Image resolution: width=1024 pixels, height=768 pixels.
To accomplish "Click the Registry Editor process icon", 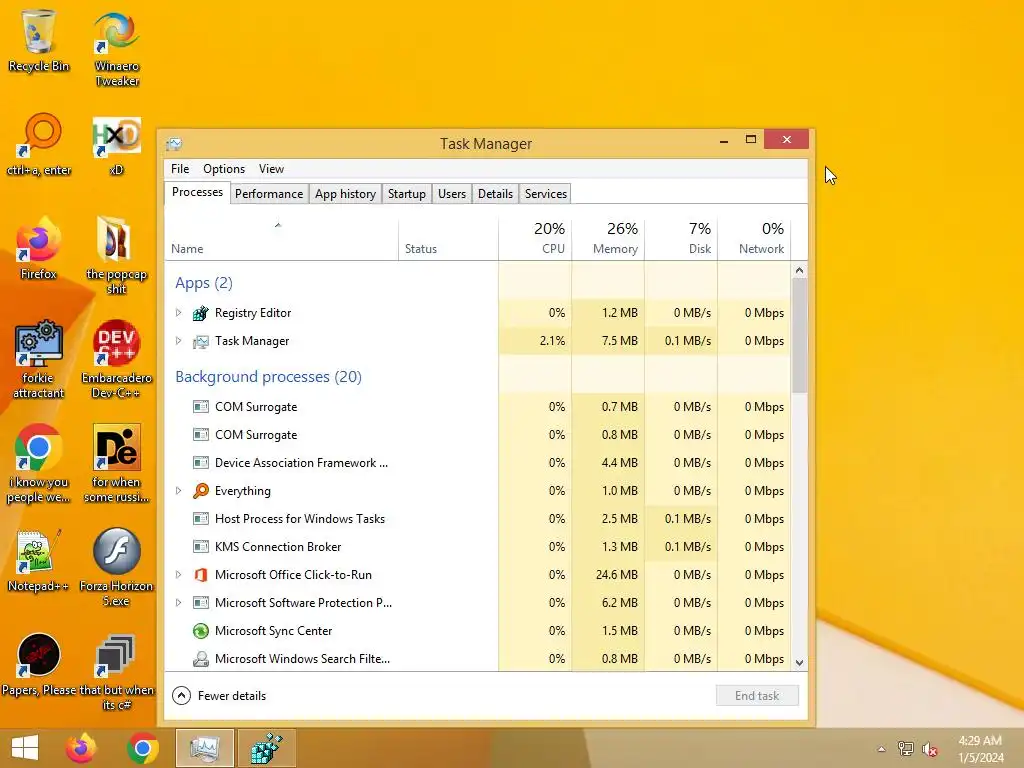I will coord(200,313).
